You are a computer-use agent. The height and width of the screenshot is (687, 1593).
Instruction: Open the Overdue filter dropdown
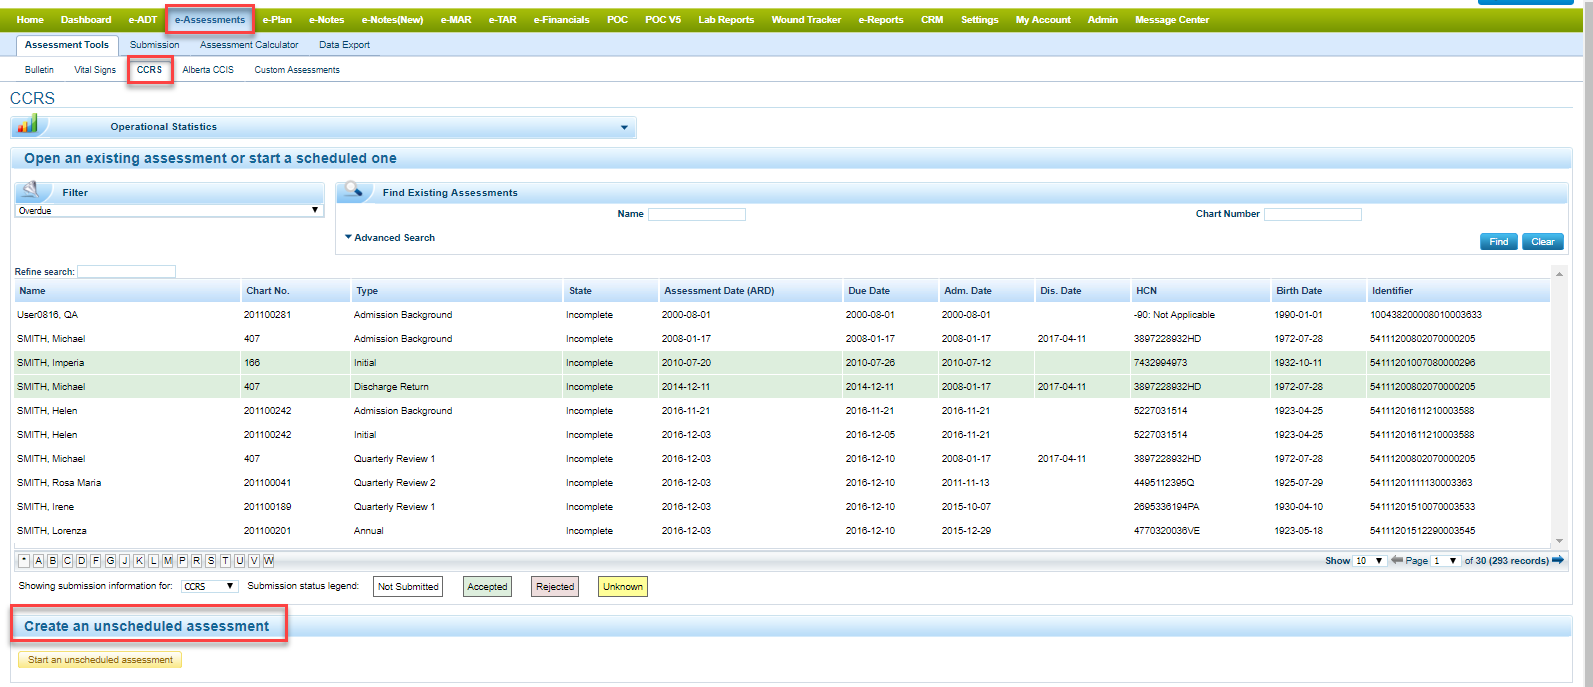click(x=168, y=211)
